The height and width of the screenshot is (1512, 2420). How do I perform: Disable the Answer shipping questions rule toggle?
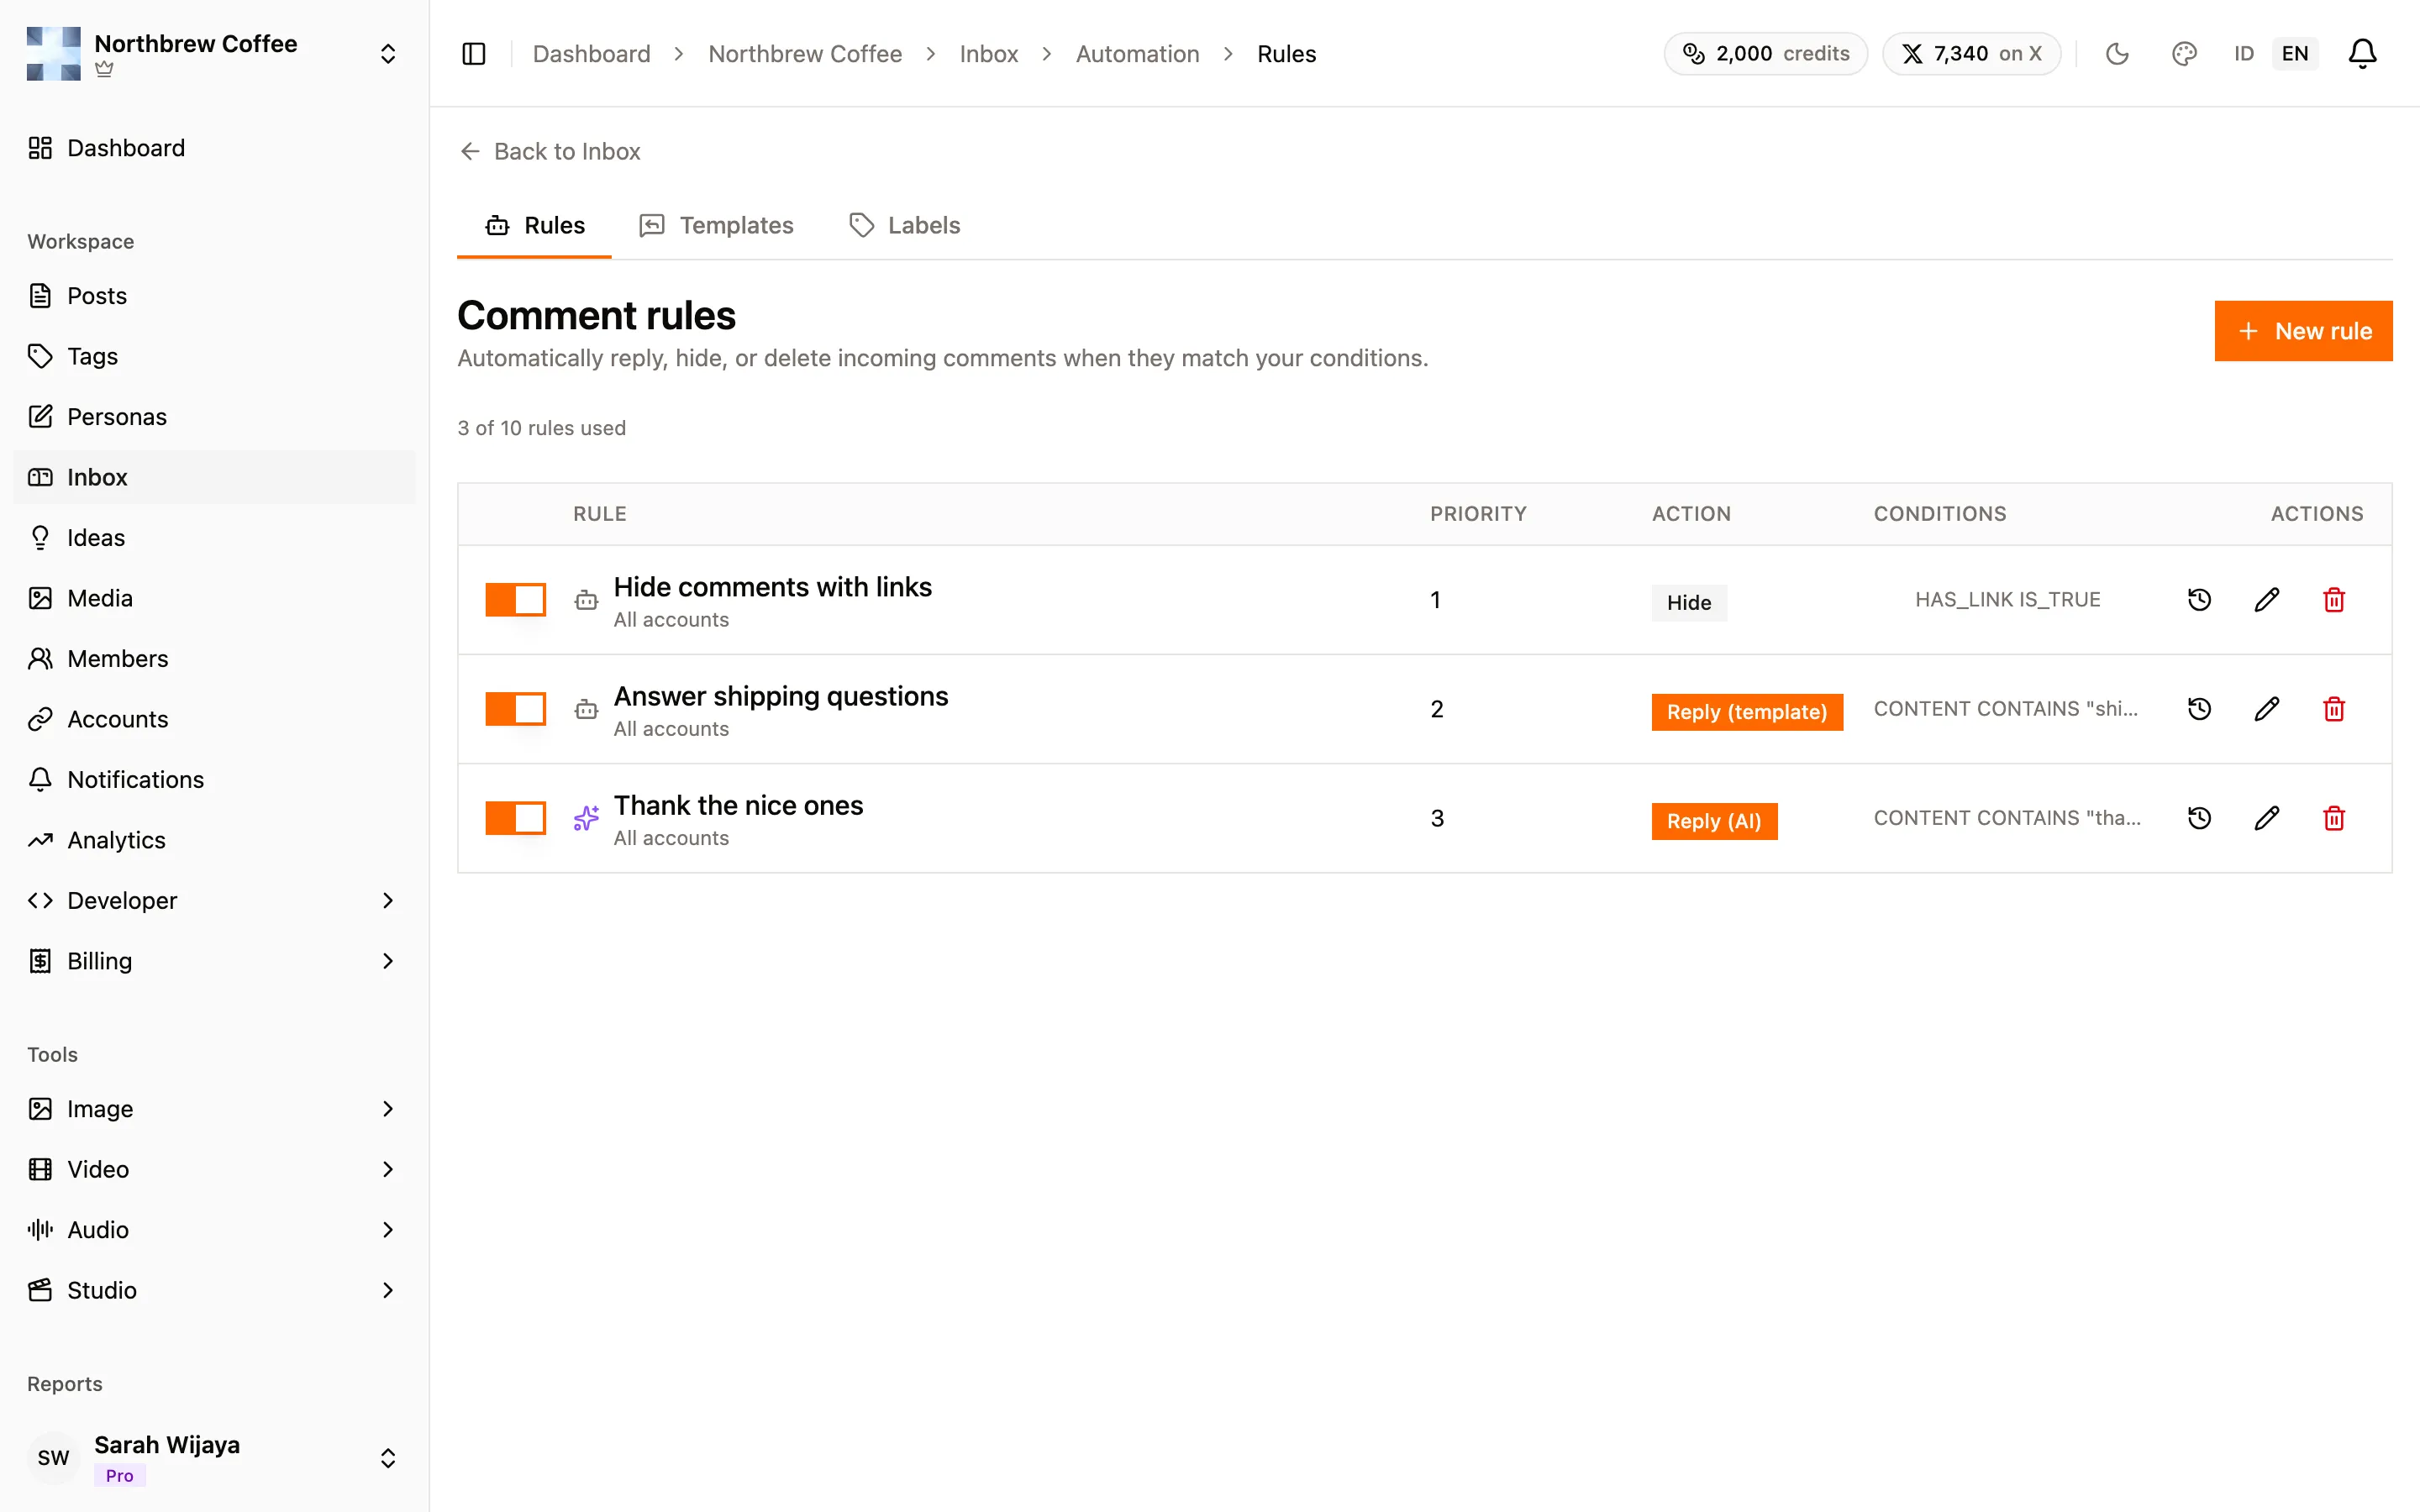[515, 709]
